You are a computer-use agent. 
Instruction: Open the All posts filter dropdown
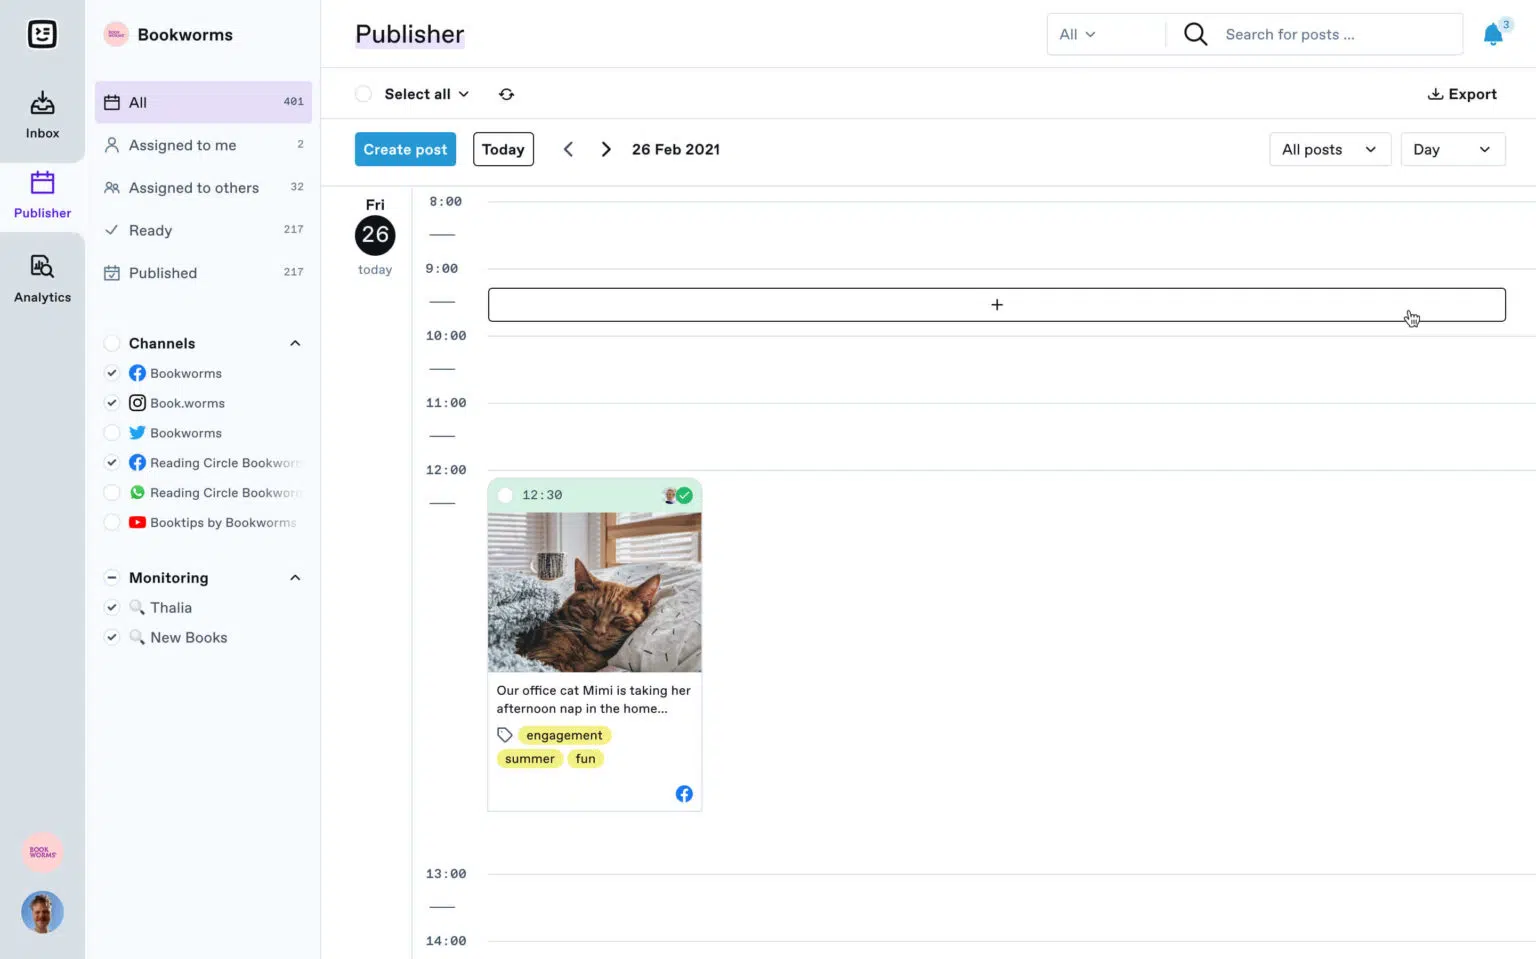[1329, 149]
